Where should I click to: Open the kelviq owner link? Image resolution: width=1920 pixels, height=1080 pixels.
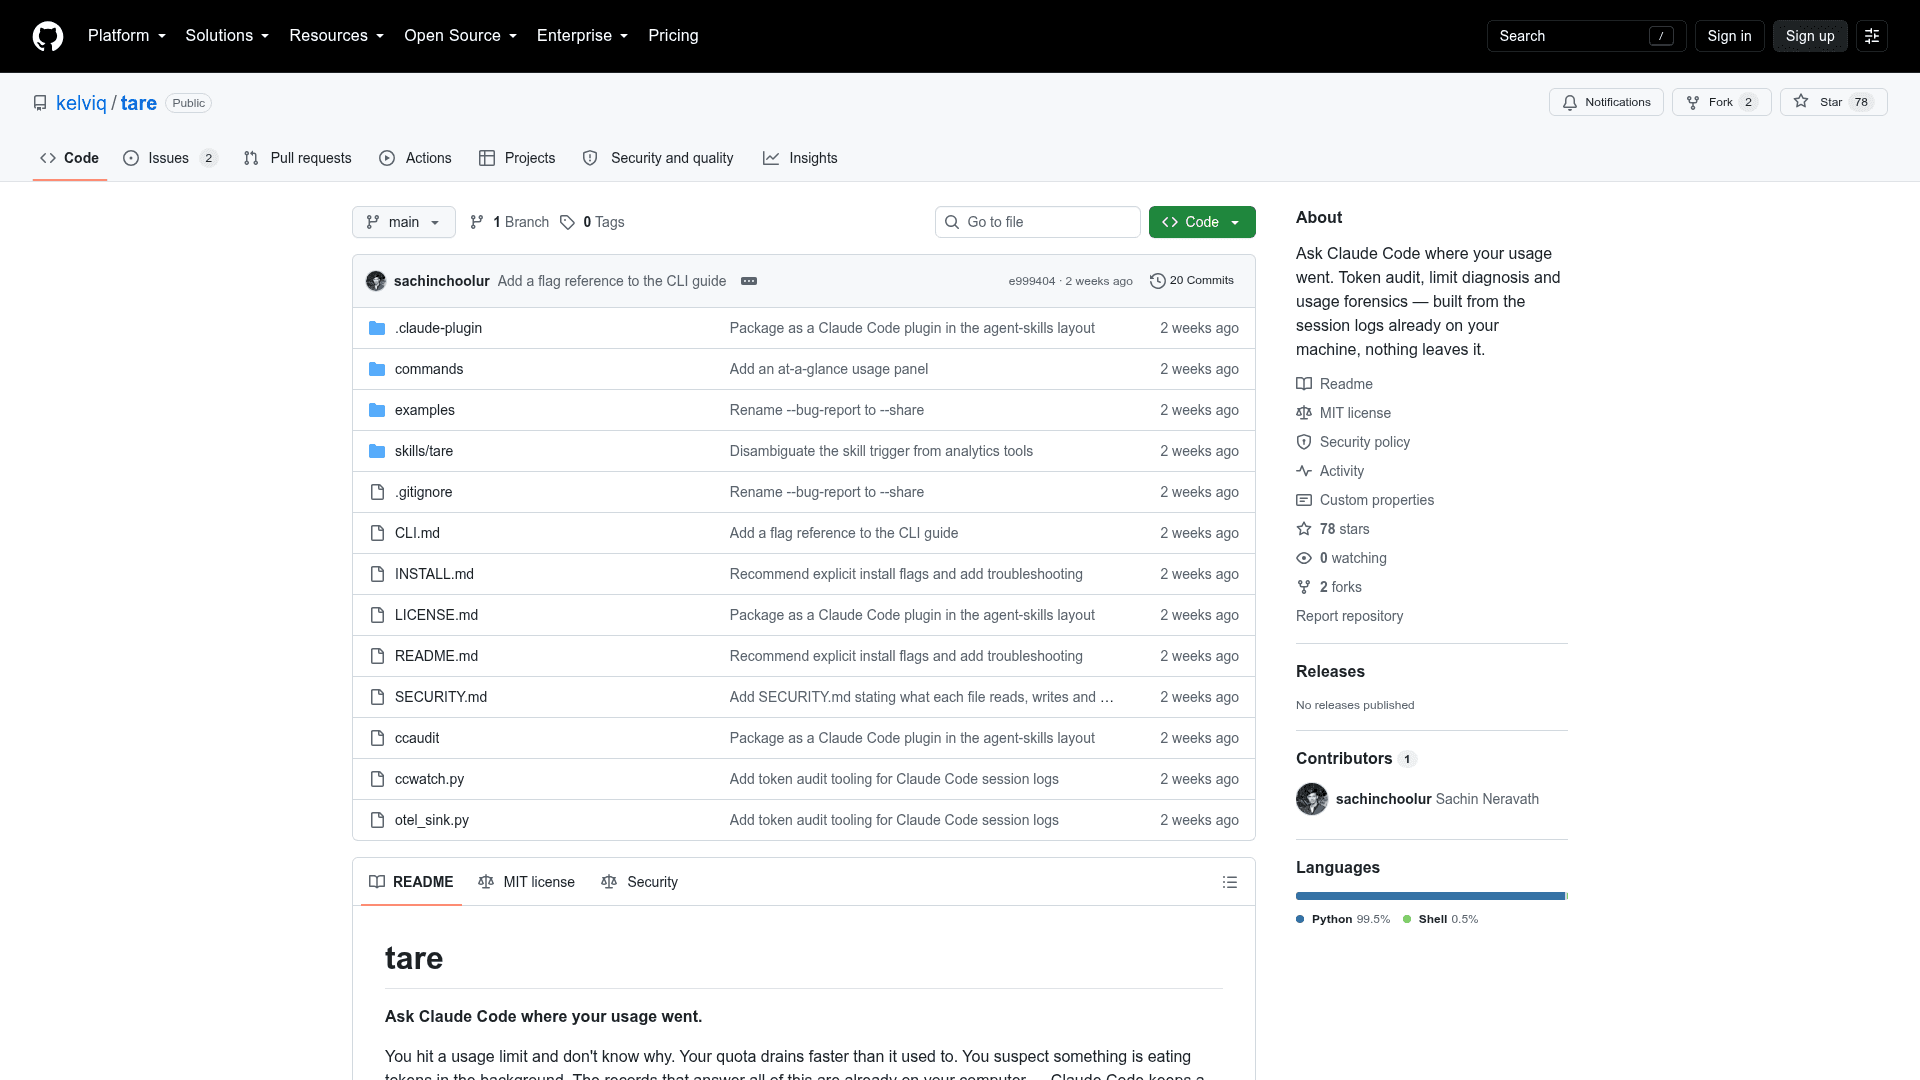click(81, 103)
